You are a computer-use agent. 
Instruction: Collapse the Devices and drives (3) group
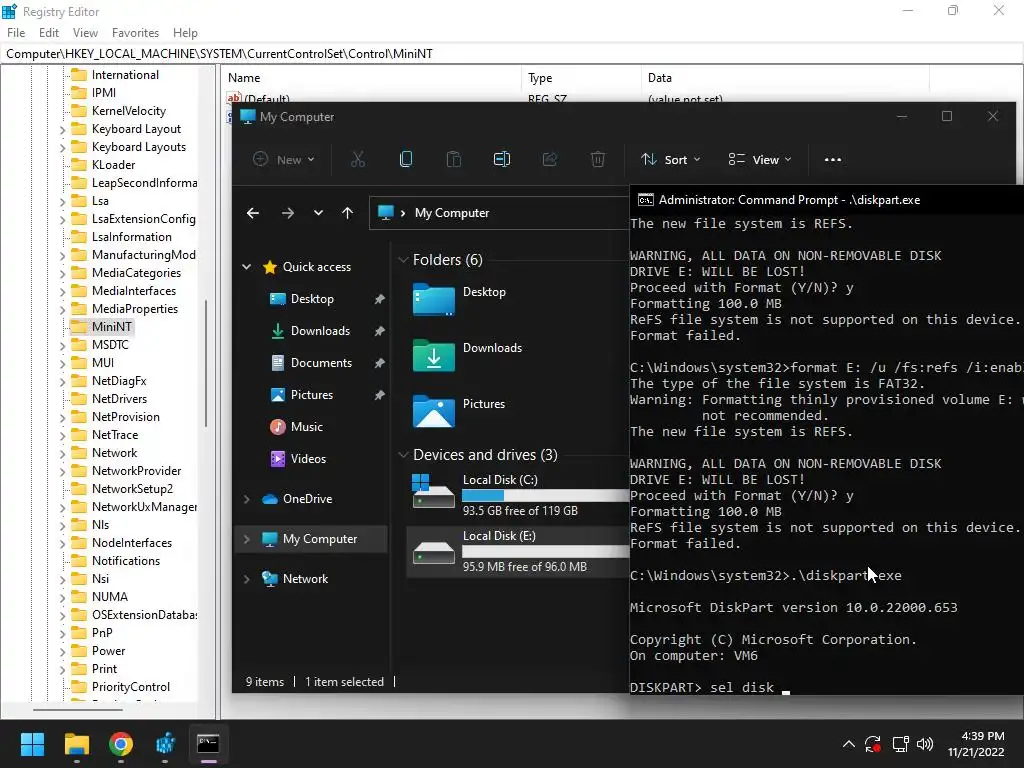(403, 455)
